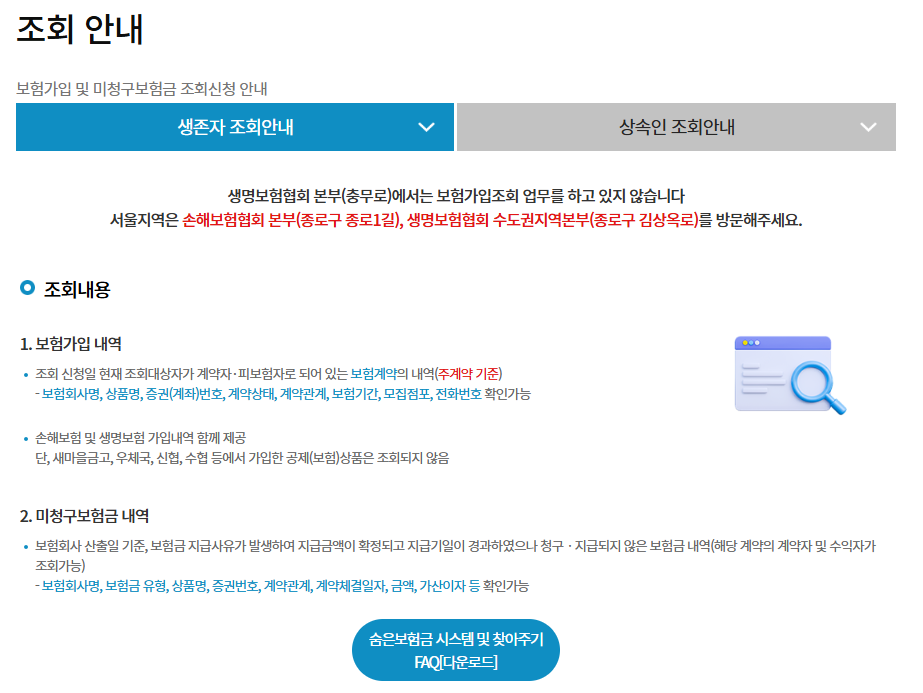The height and width of the screenshot is (693, 923).
Task: Select the 생존자 조회안내 tab
Action: coord(235,127)
